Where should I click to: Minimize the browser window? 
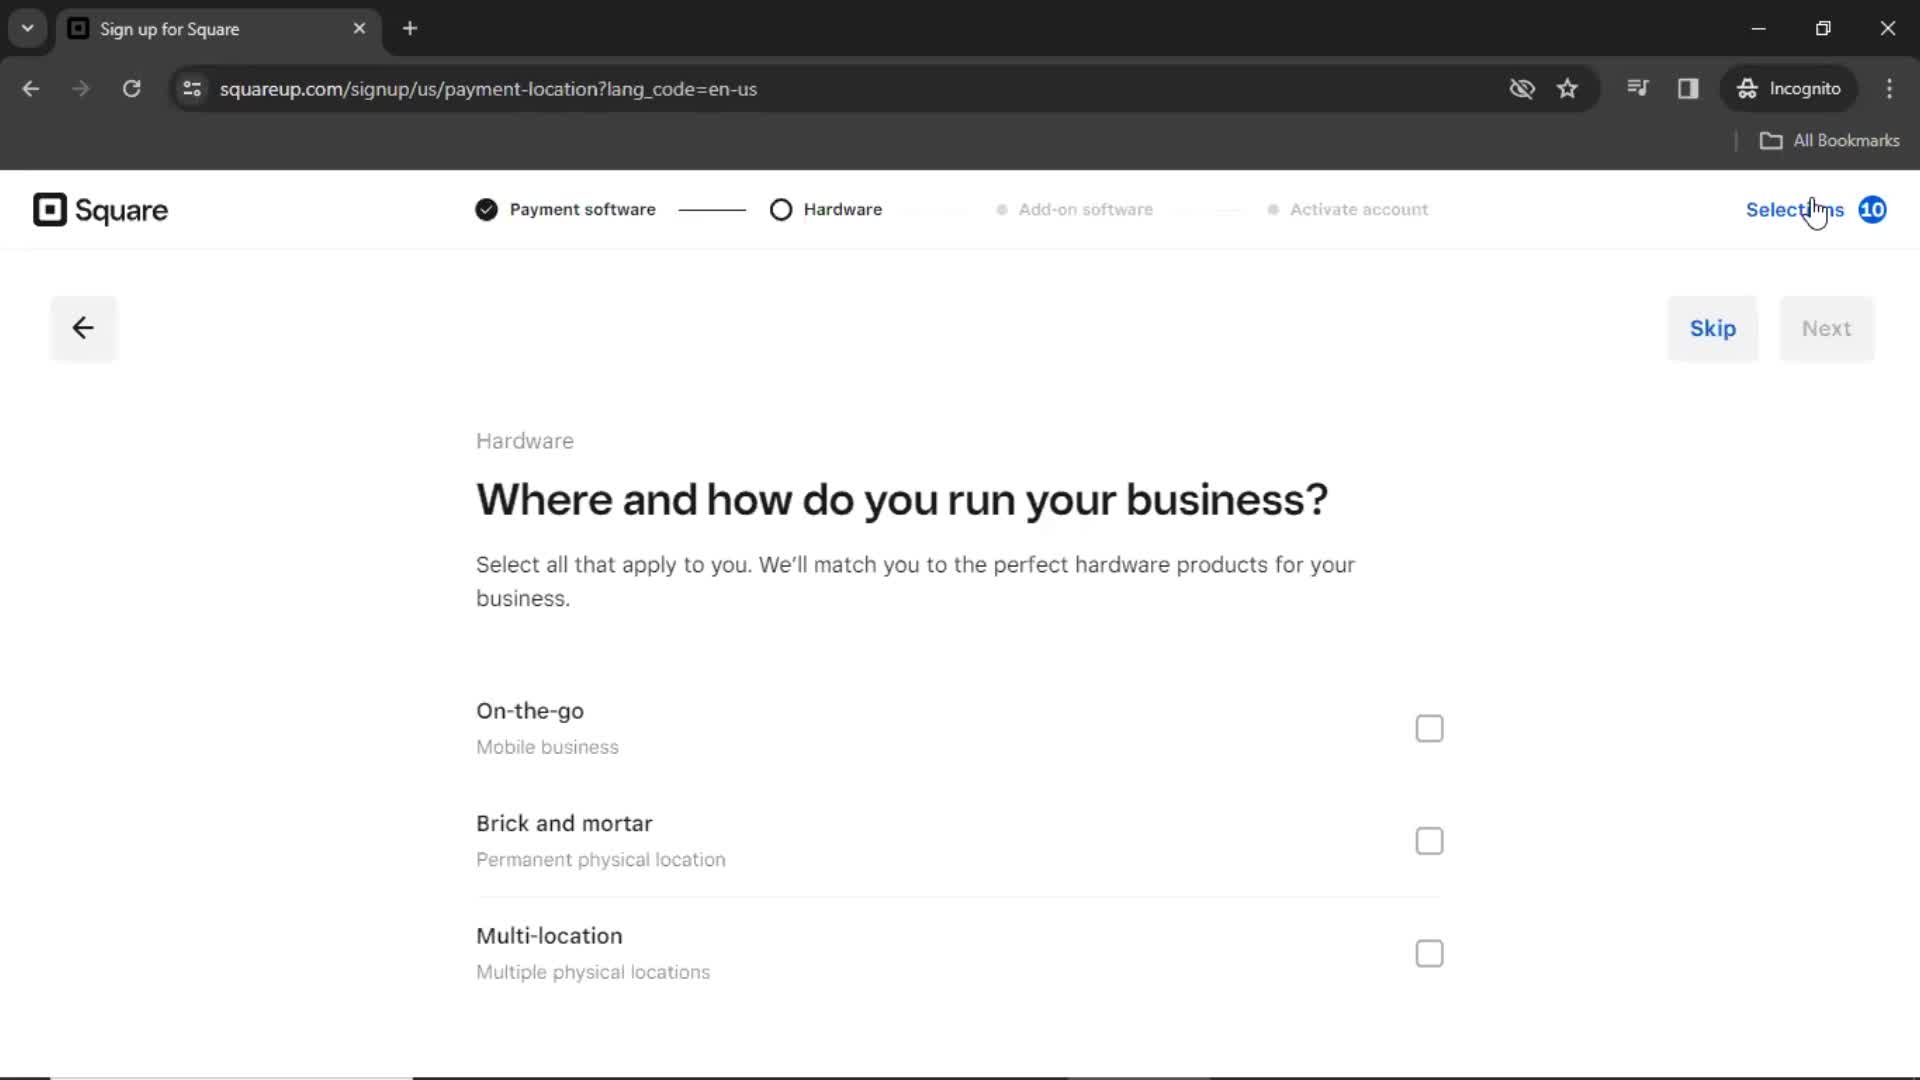(x=1759, y=29)
